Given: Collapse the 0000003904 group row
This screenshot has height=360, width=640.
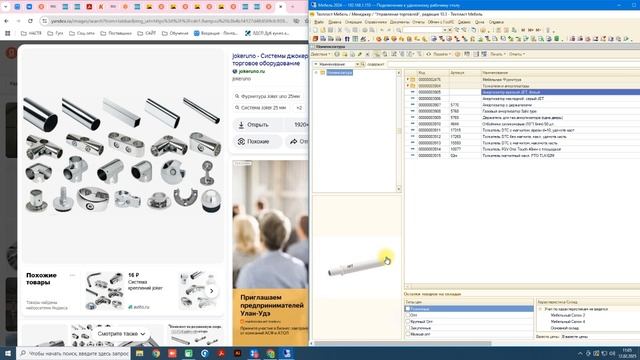Looking at the screenshot, I should click(x=407, y=86).
